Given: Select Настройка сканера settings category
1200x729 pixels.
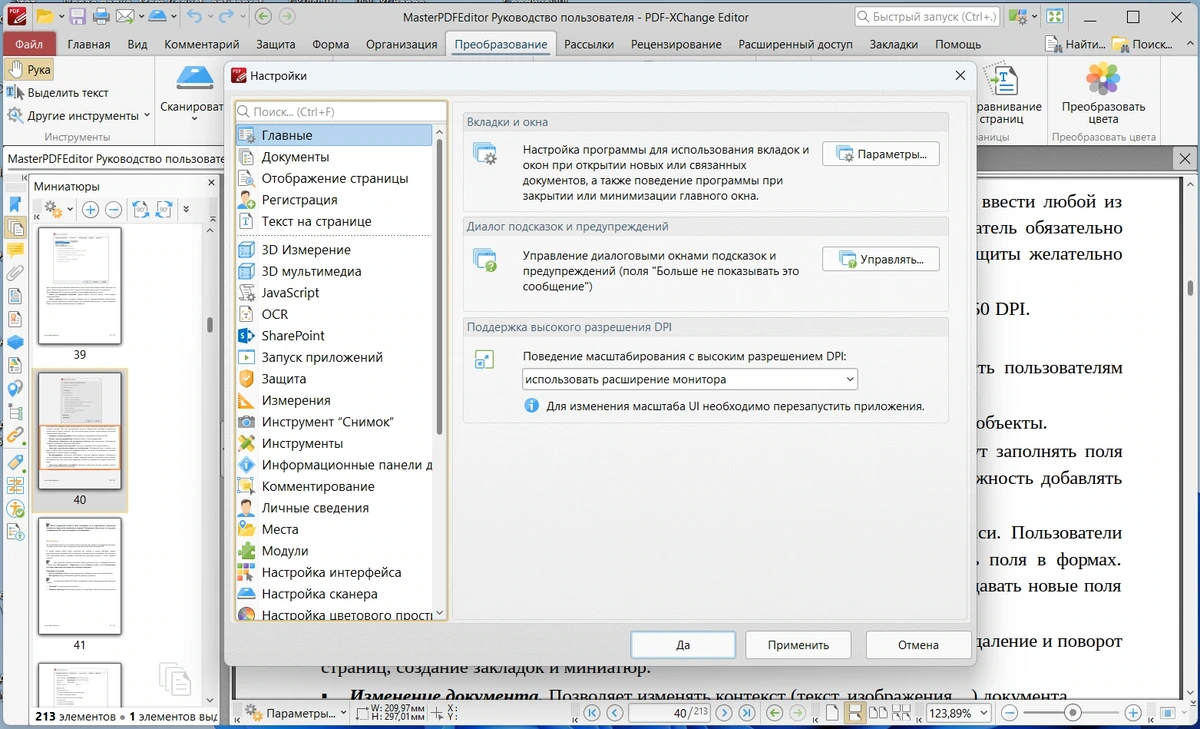Looking at the screenshot, I should point(334,594).
